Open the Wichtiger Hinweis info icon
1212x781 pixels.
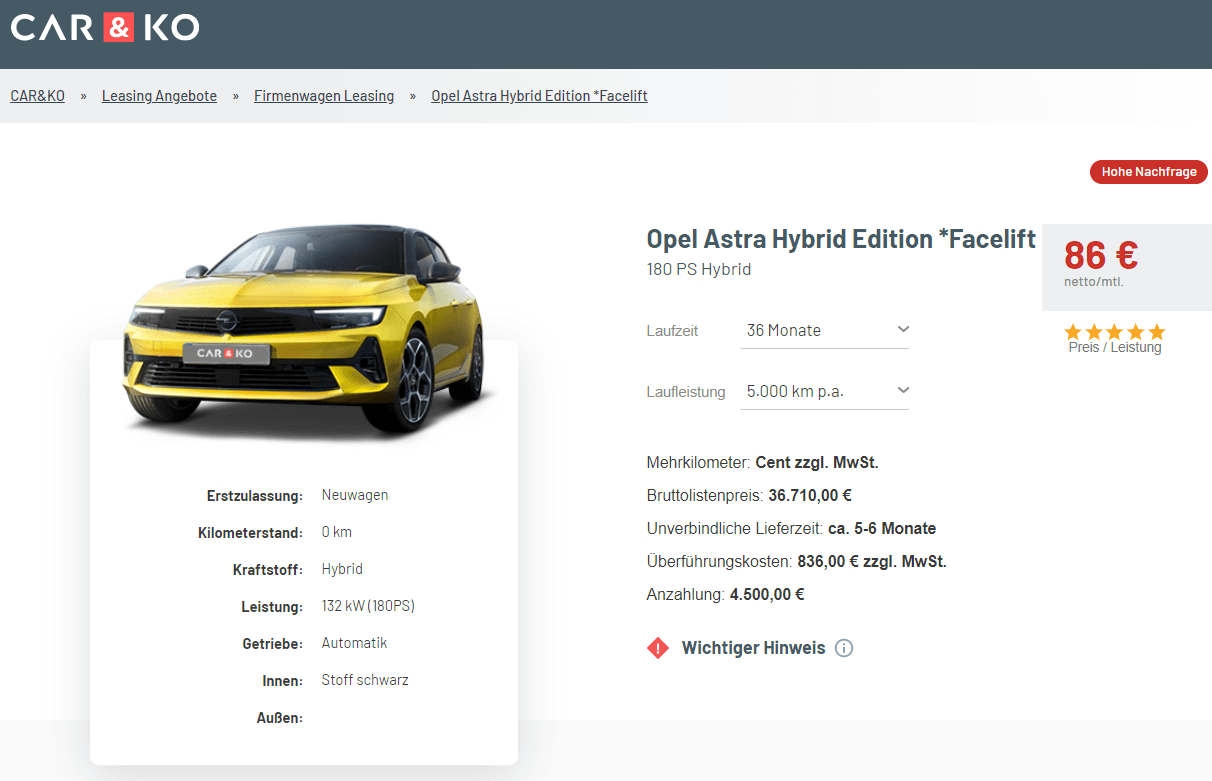844,648
